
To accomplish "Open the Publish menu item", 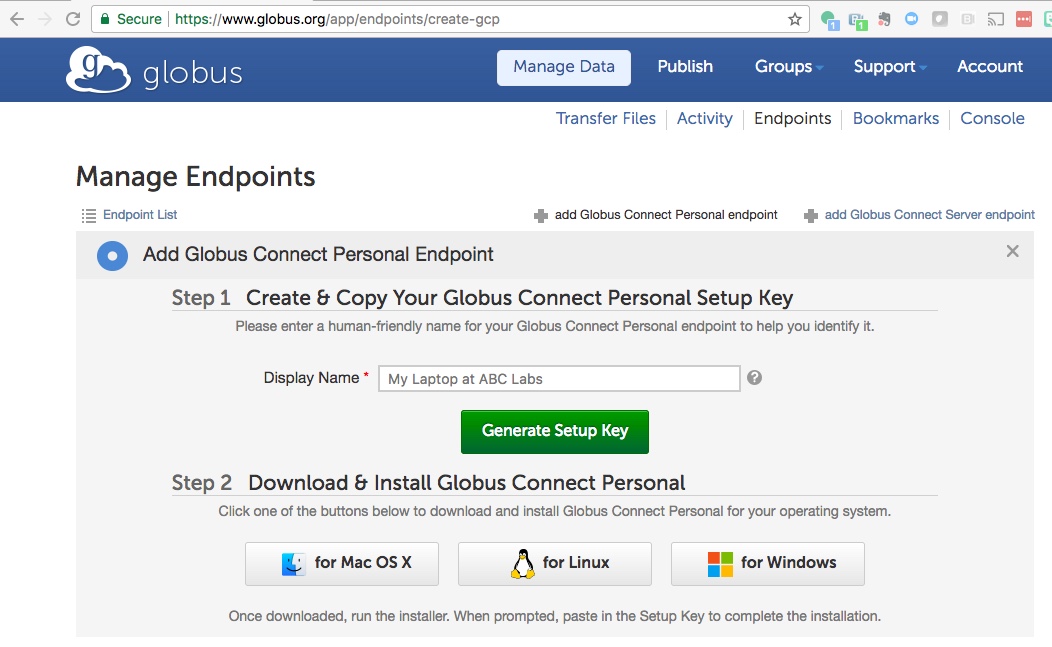I will click(x=685, y=66).
